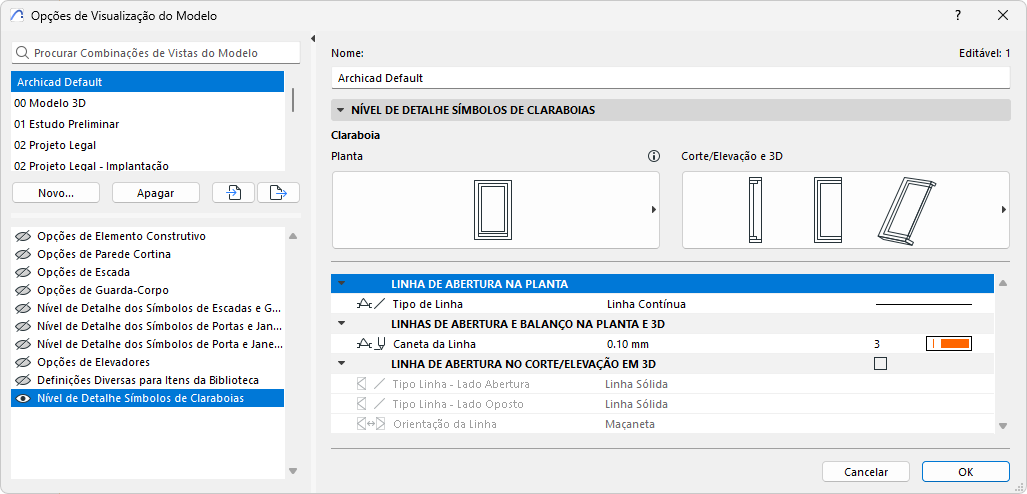Click the collapse left panel arrow

(313, 39)
